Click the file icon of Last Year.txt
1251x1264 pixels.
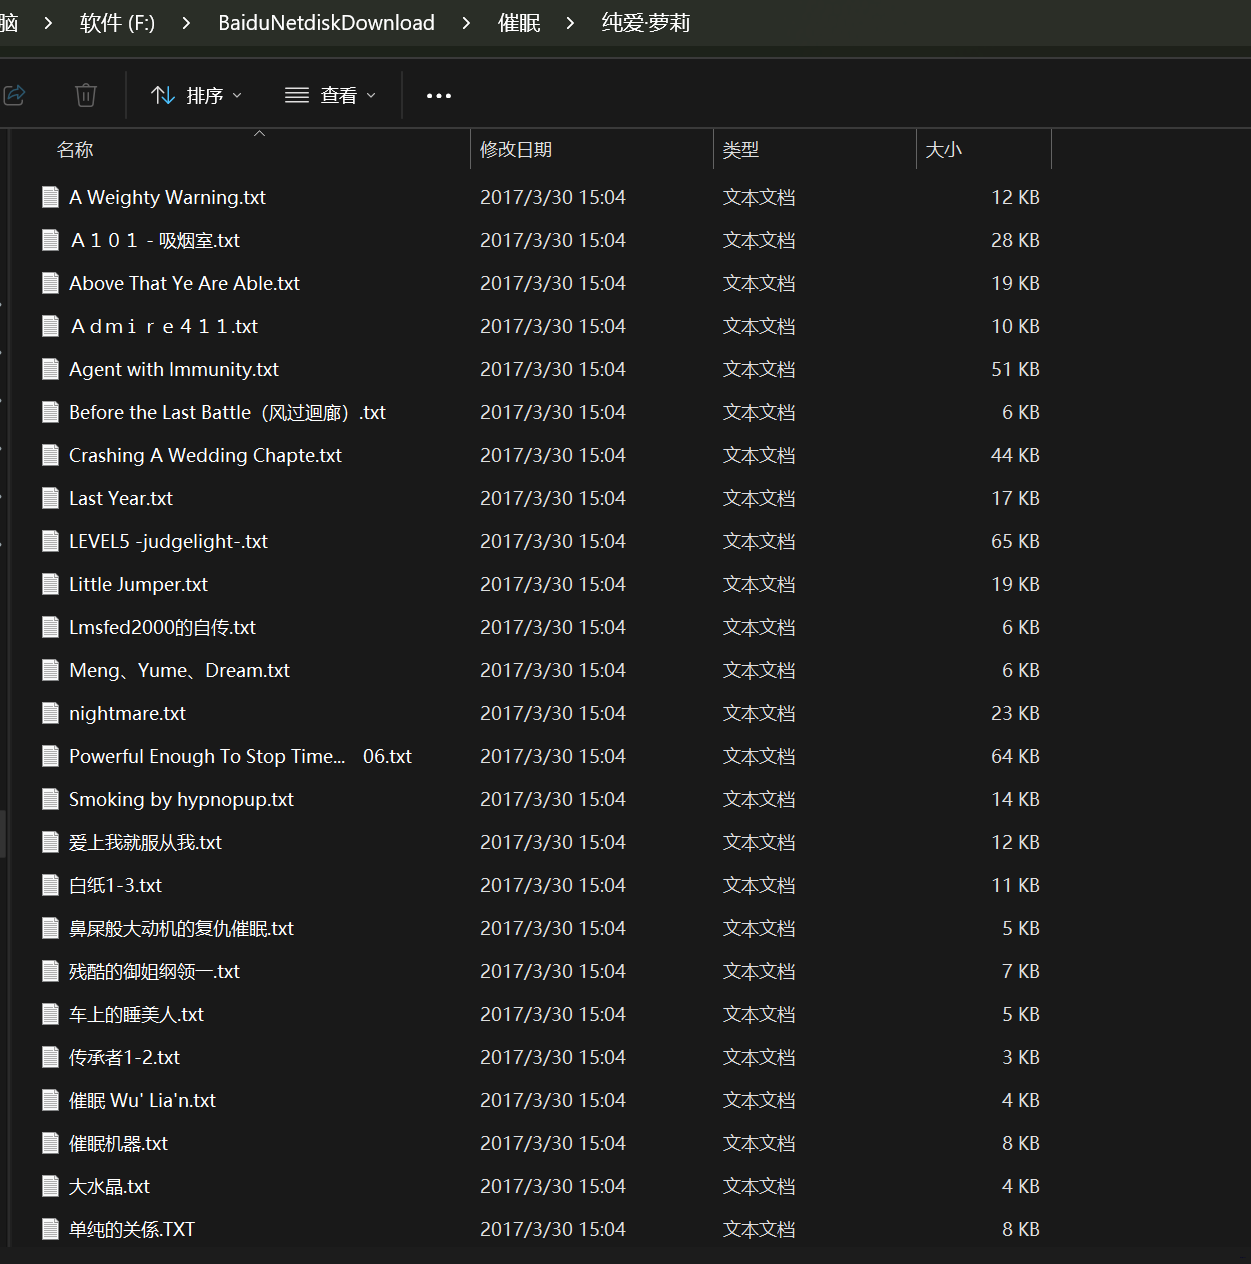pos(50,498)
